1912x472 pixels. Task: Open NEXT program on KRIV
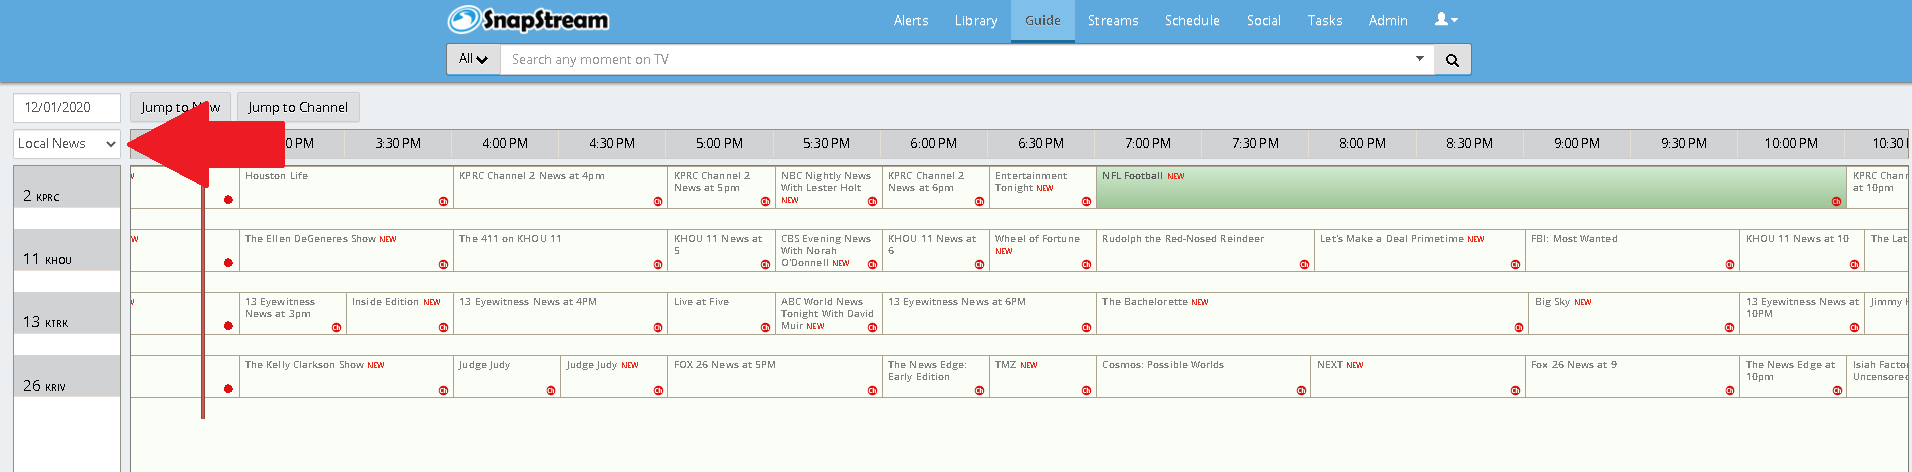(1418, 376)
